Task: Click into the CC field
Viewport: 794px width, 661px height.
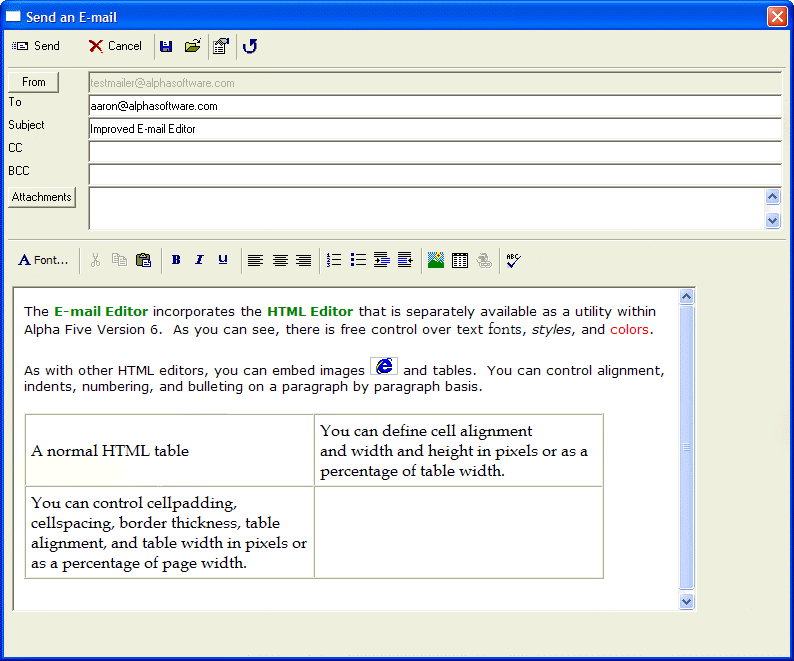Action: (x=435, y=151)
